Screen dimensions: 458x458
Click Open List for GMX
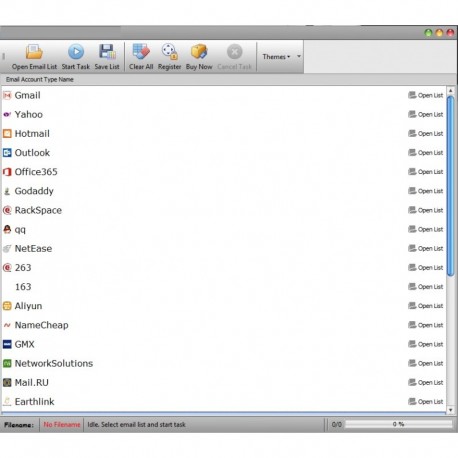coord(426,344)
